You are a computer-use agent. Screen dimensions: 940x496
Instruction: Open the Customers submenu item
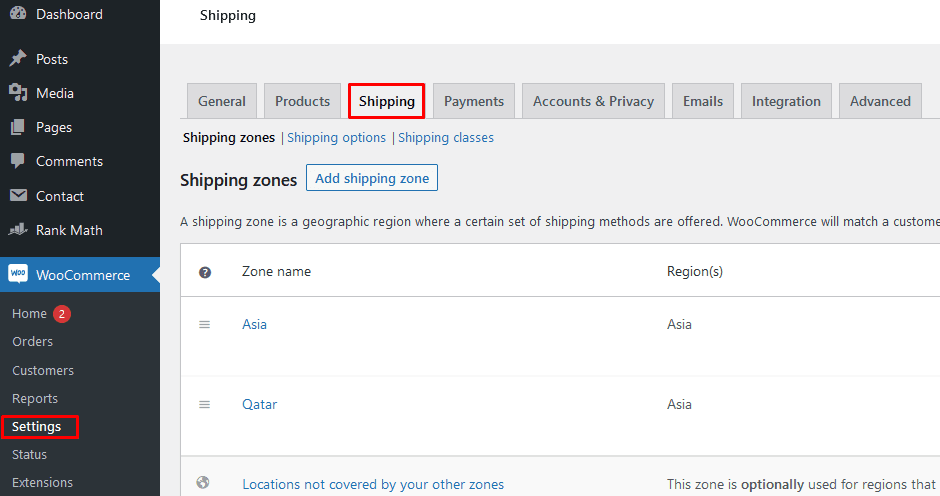pyautogui.click(x=43, y=370)
